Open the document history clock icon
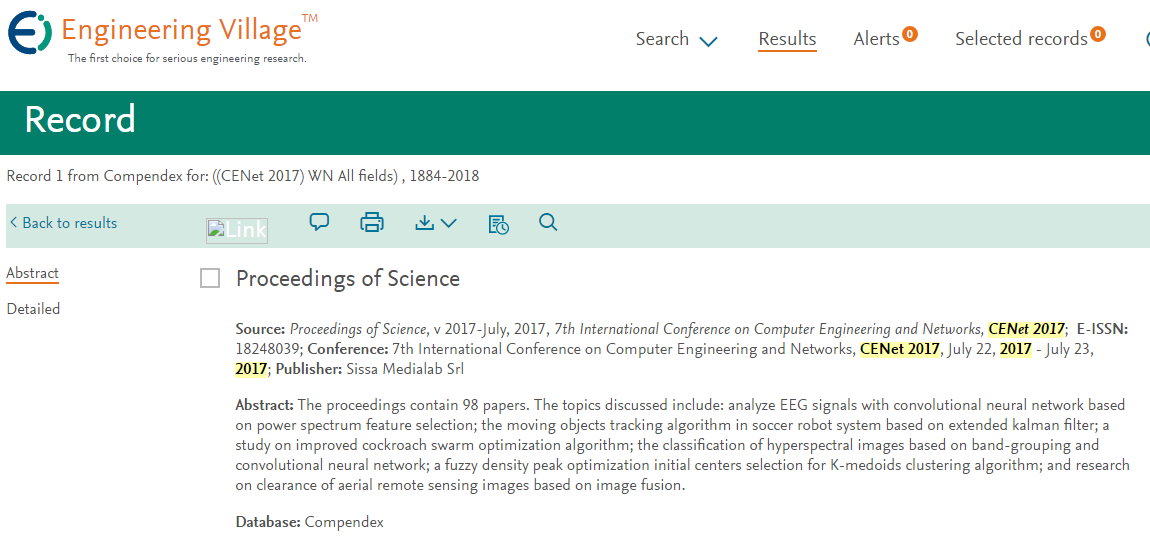Viewport: 1150px width, 546px height. tap(498, 224)
